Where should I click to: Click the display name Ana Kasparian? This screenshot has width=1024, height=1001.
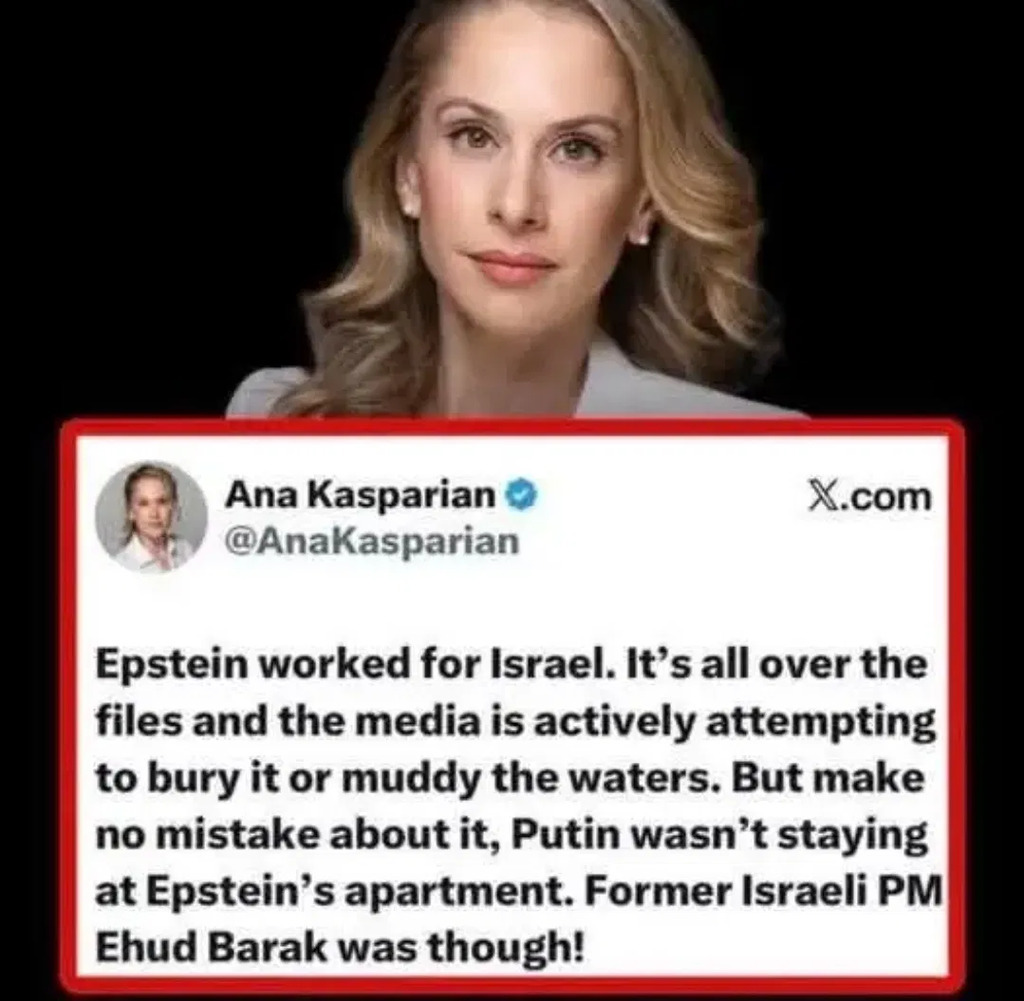coord(360,496)
